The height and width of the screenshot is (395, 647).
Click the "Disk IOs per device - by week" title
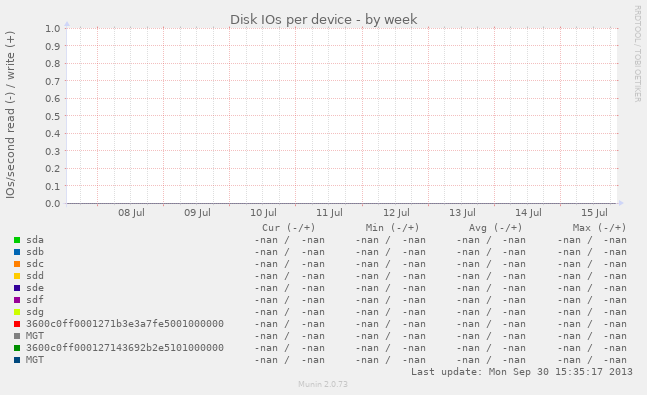324,19
